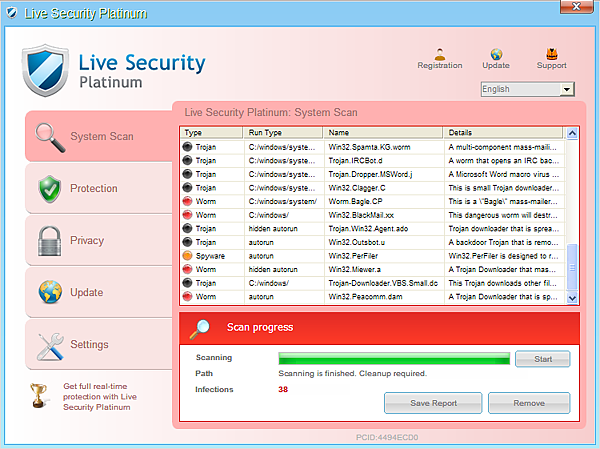
Task: Open the Protection tab
Action: 99,188
